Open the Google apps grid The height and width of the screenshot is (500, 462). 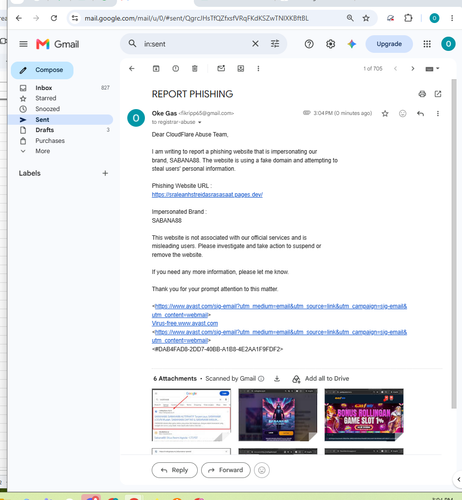point(427,44)
